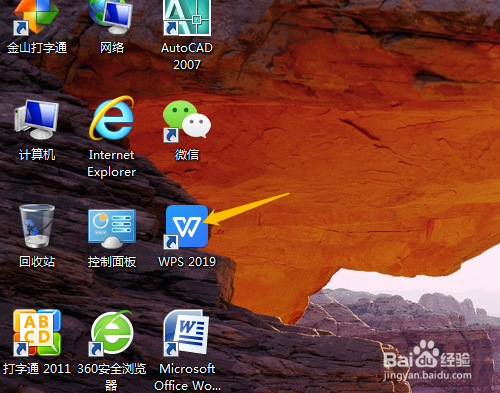Image resolution: width=500 pixels, height=393 pixels.
Task: Select the 控制面板 control panel icon
Action: 112,229
